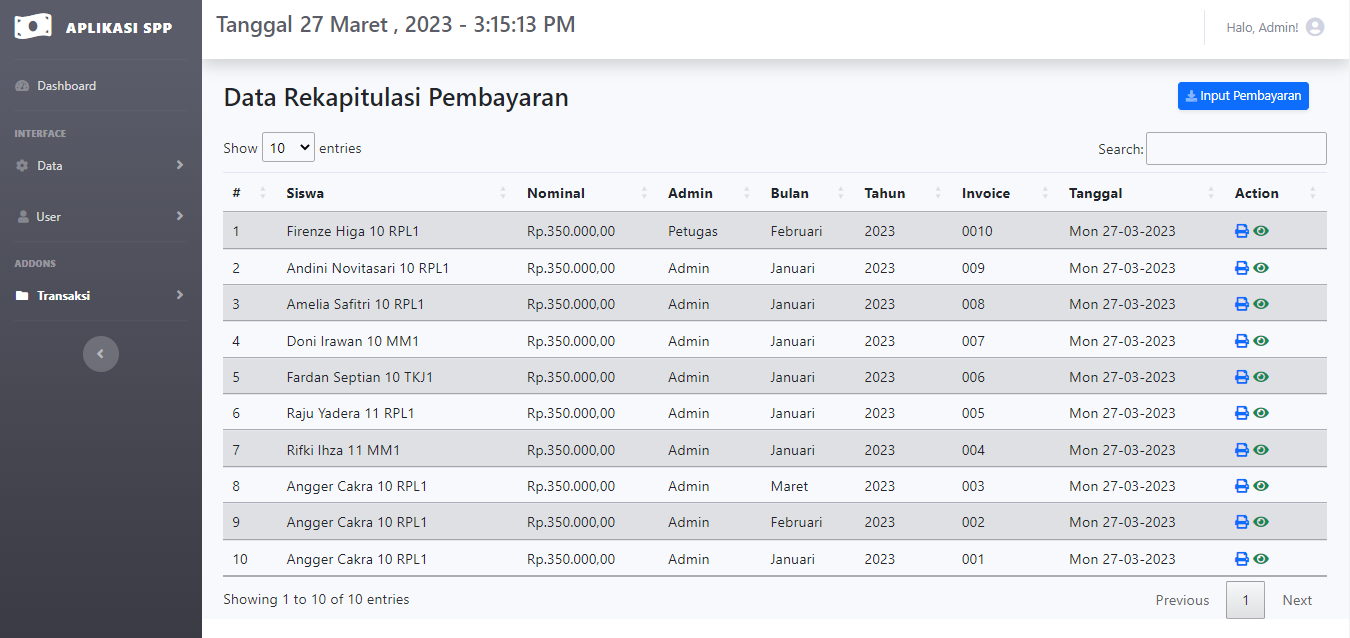Select the view icon for Rifki Ihza's payment
Image resolution: width=1350 pixels, height=638 pixels.
(x=1261, y=449)
